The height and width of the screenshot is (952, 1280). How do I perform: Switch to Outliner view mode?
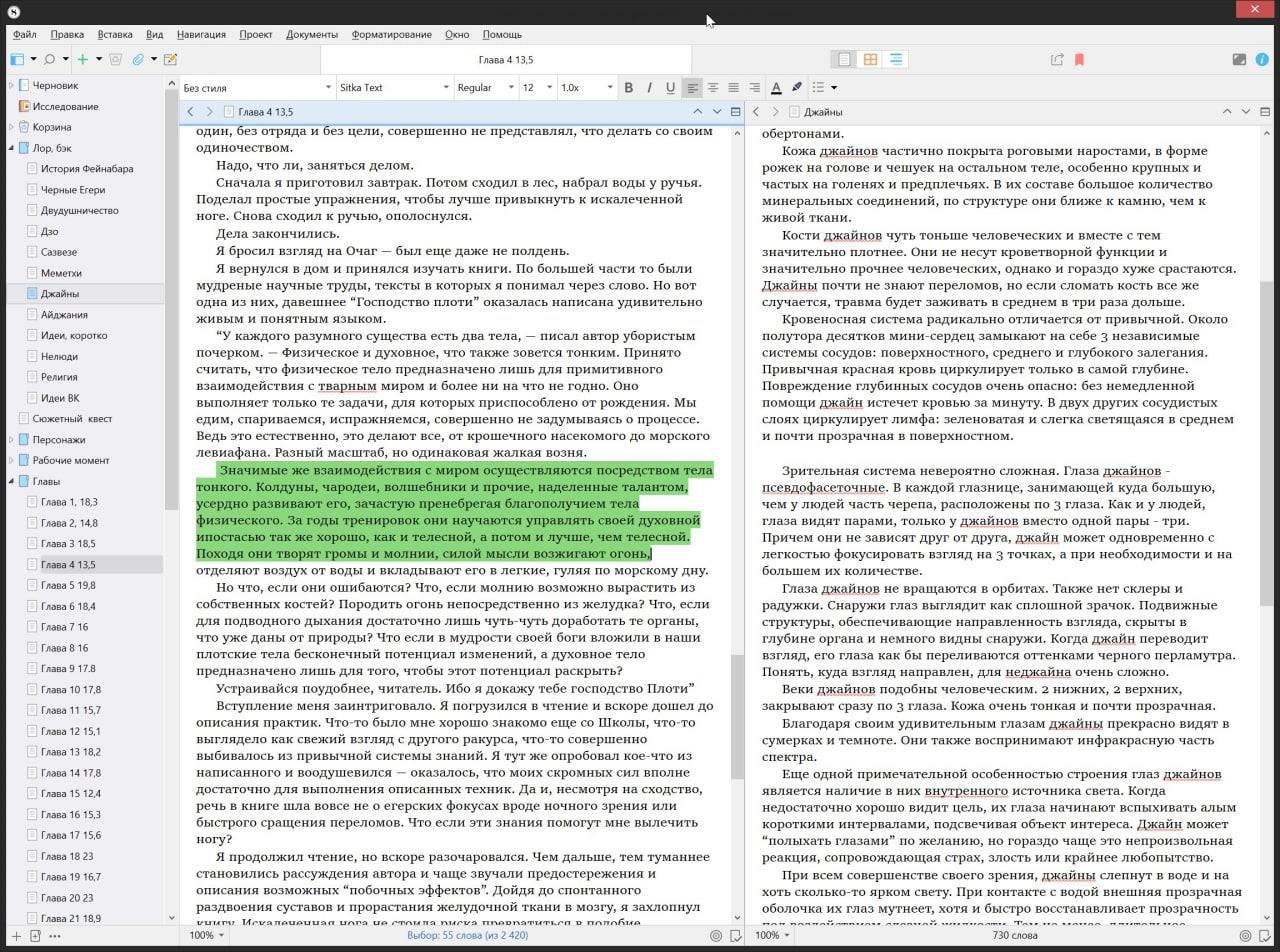(895, 59)
